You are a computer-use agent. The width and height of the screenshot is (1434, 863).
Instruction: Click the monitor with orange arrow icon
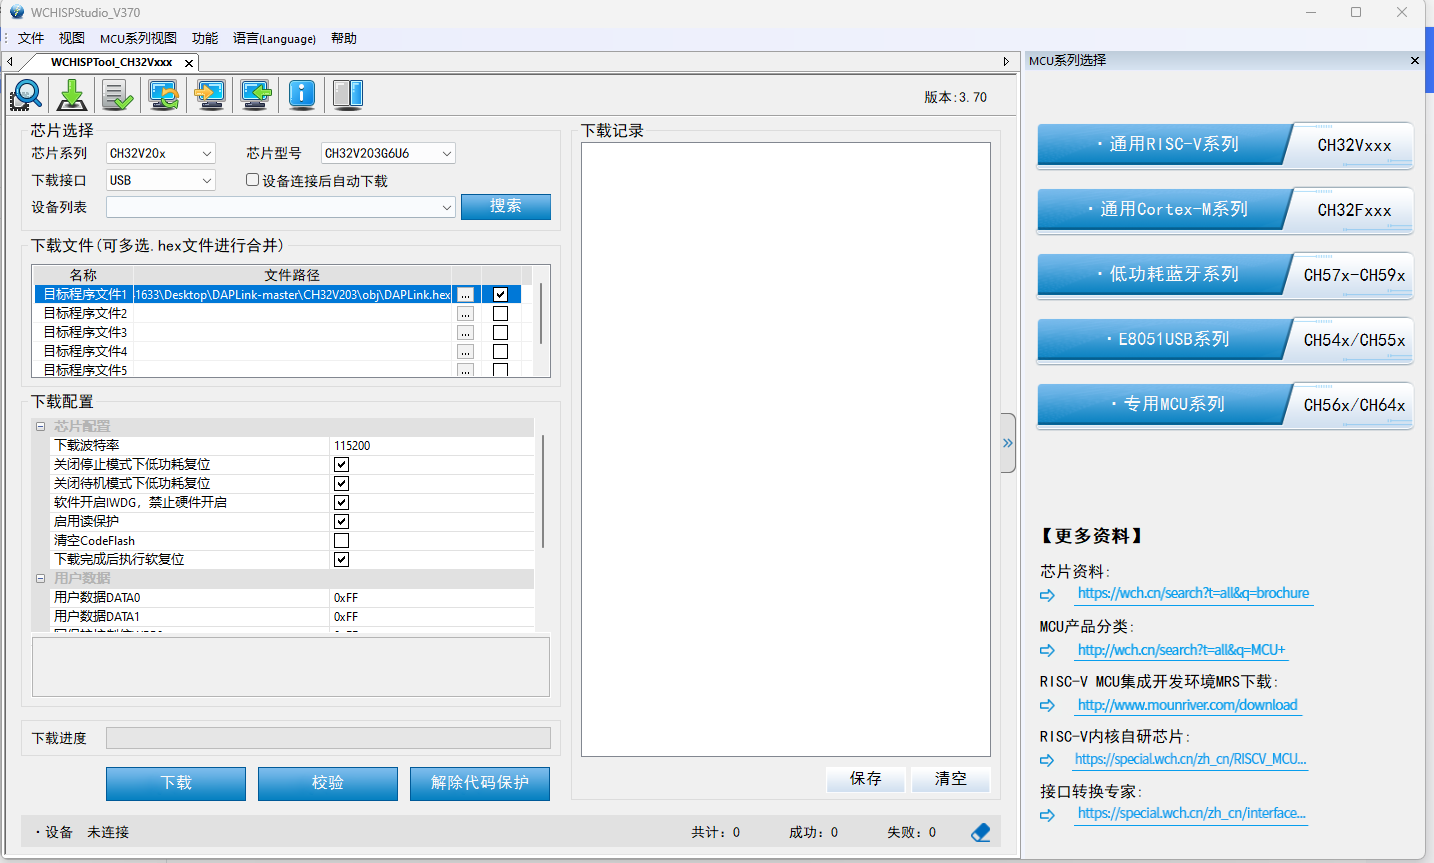pyautogui.click(x=210, y=95)
